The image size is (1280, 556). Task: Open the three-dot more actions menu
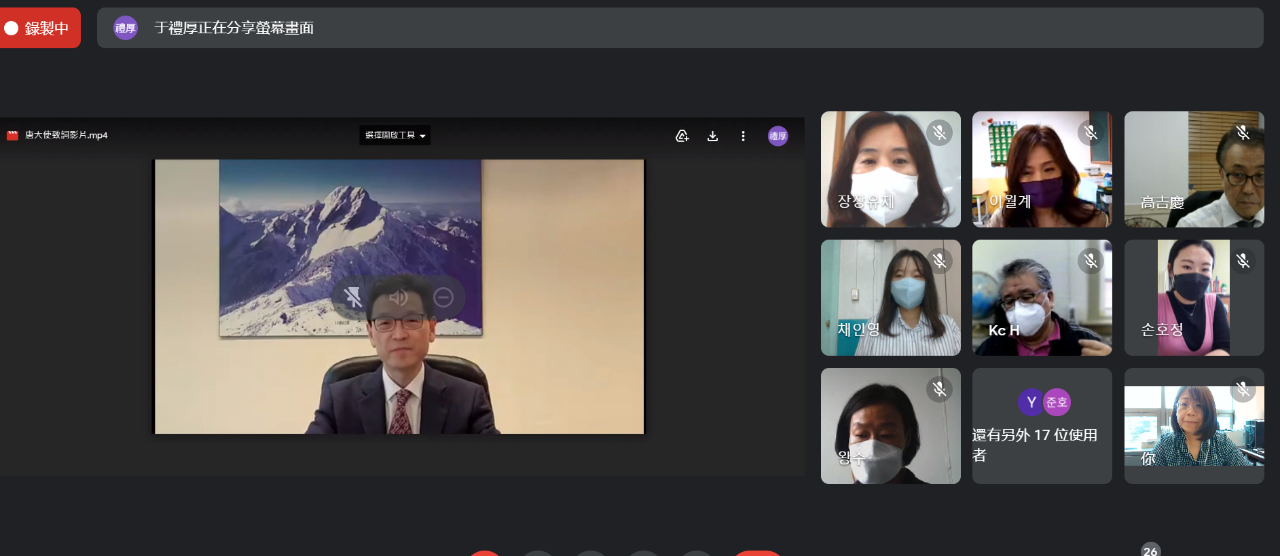[x=743, y=136]
